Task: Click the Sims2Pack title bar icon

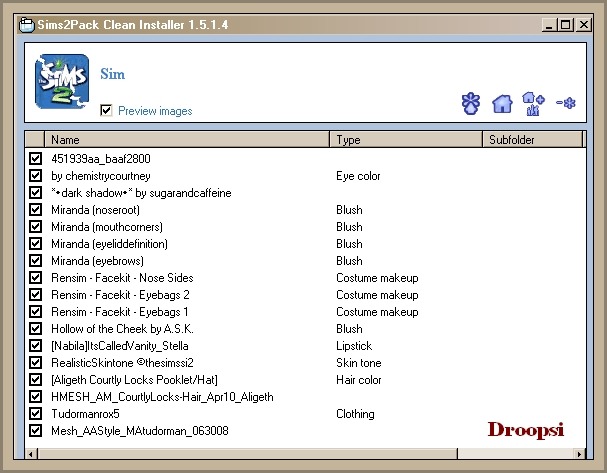Action: (26, 25)
